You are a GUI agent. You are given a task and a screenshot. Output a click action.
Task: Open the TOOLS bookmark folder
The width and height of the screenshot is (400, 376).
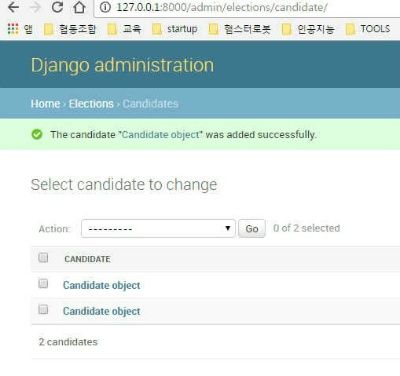[x=368, y=29]
